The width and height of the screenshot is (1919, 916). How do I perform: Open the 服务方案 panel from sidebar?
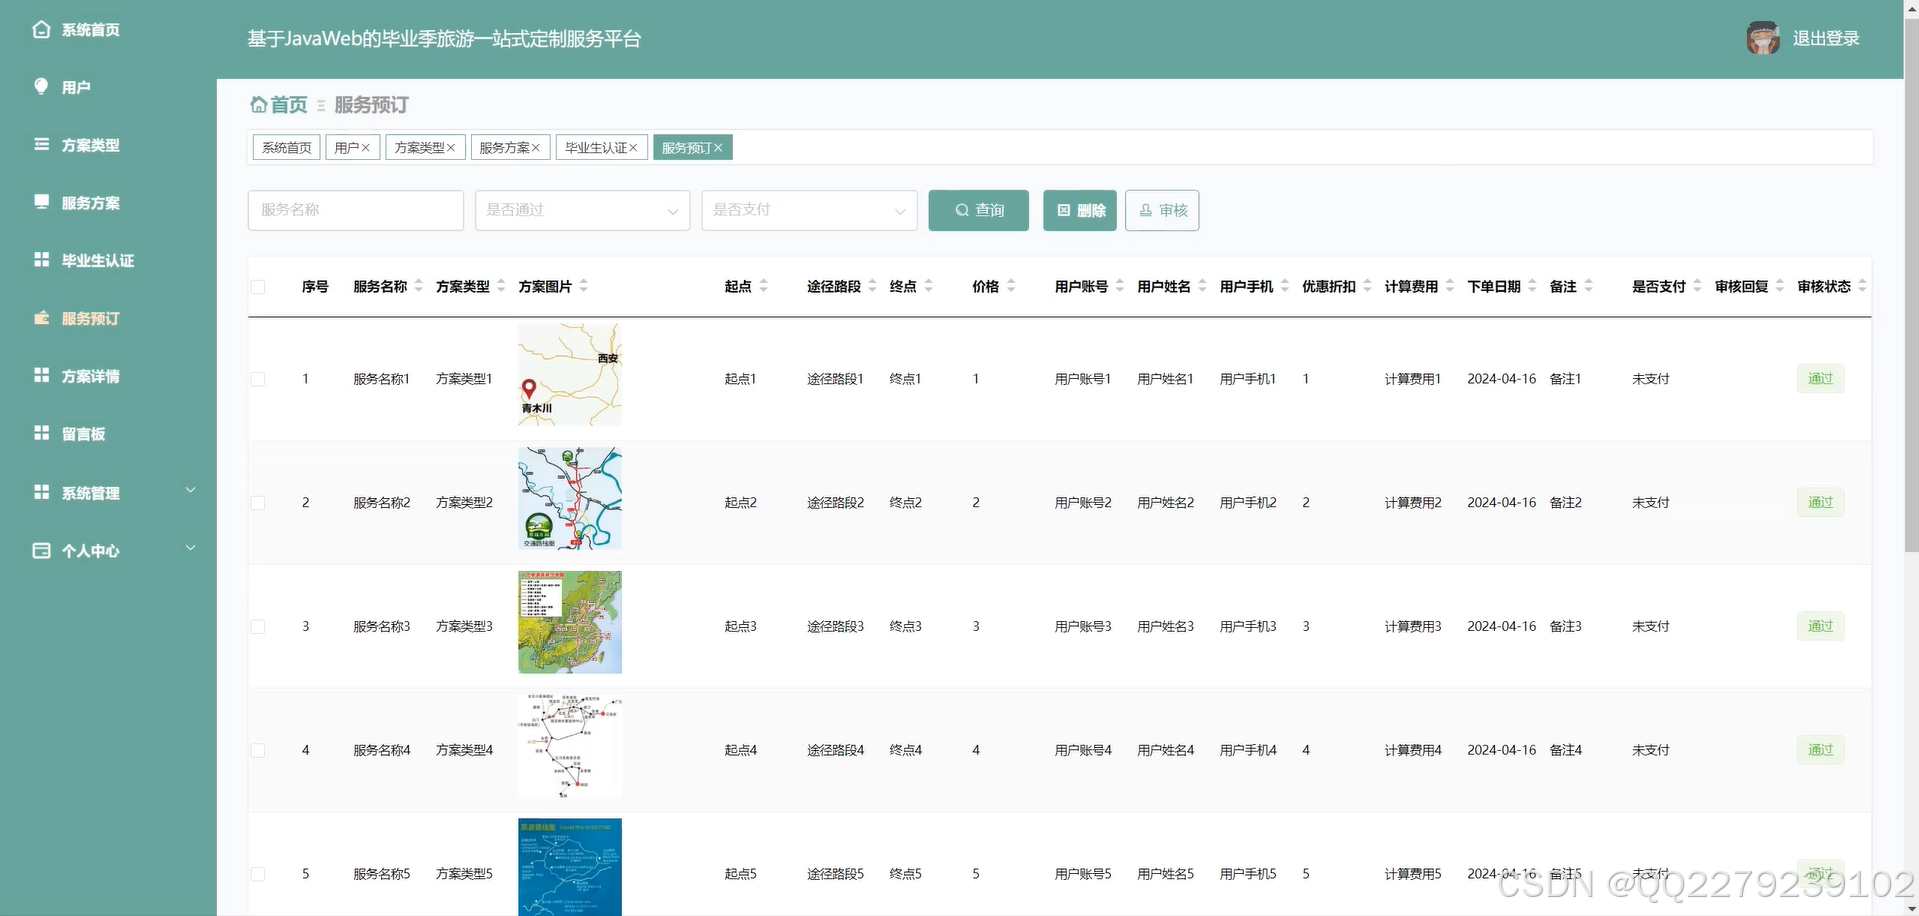40,202
